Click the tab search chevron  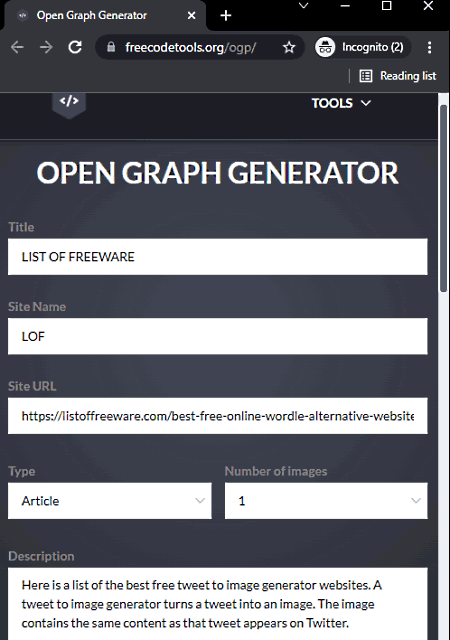point(303,6)
